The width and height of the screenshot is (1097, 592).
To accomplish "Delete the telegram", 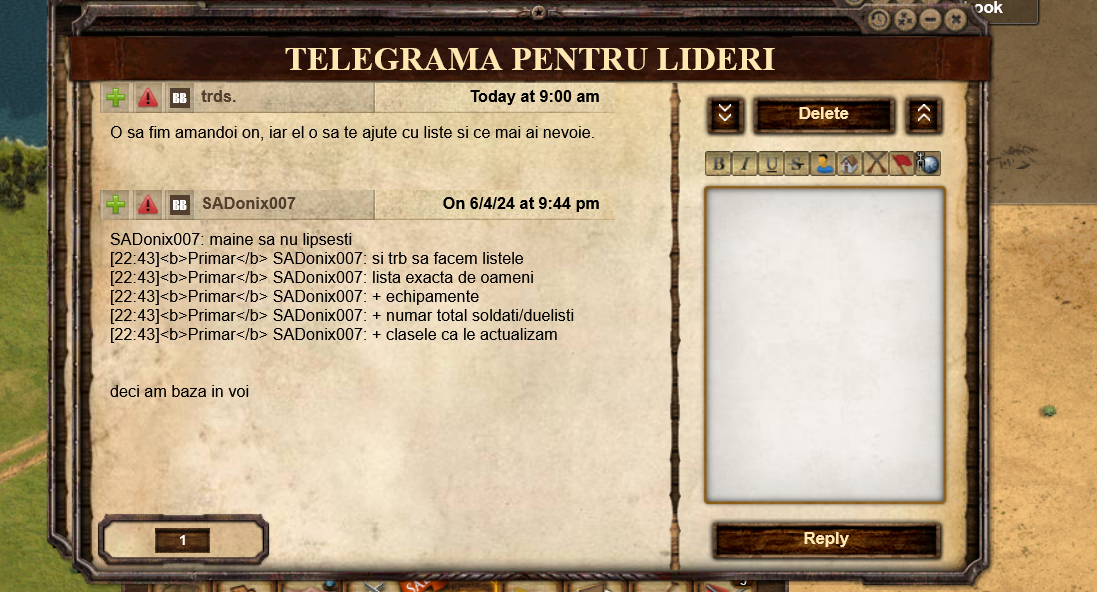I will (x=823, y=114).
